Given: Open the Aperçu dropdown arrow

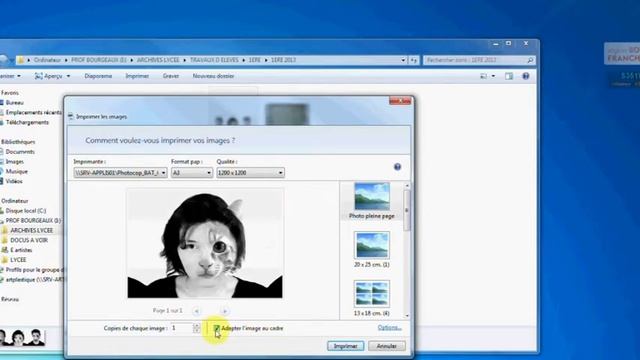Looking at the screenshot, I should 68,76.
